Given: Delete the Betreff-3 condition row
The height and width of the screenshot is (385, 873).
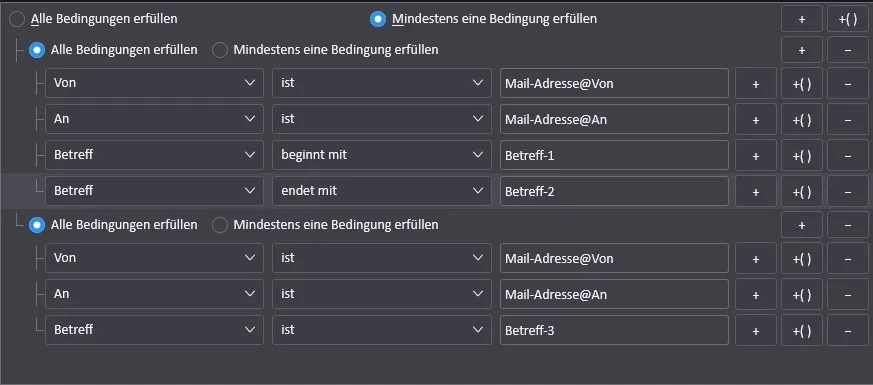Looking at the screenshot, I should pos(847,330).
